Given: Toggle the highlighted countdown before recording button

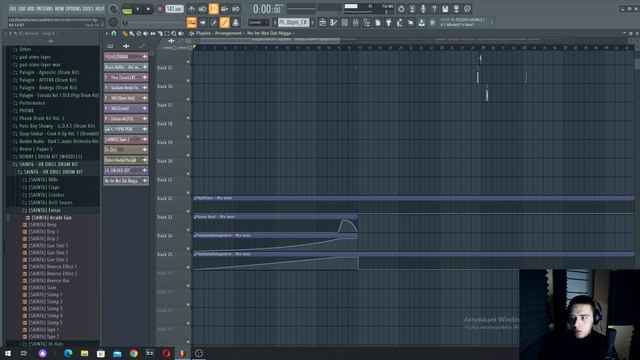Looking at the screenshot, I should pos(213,9).
